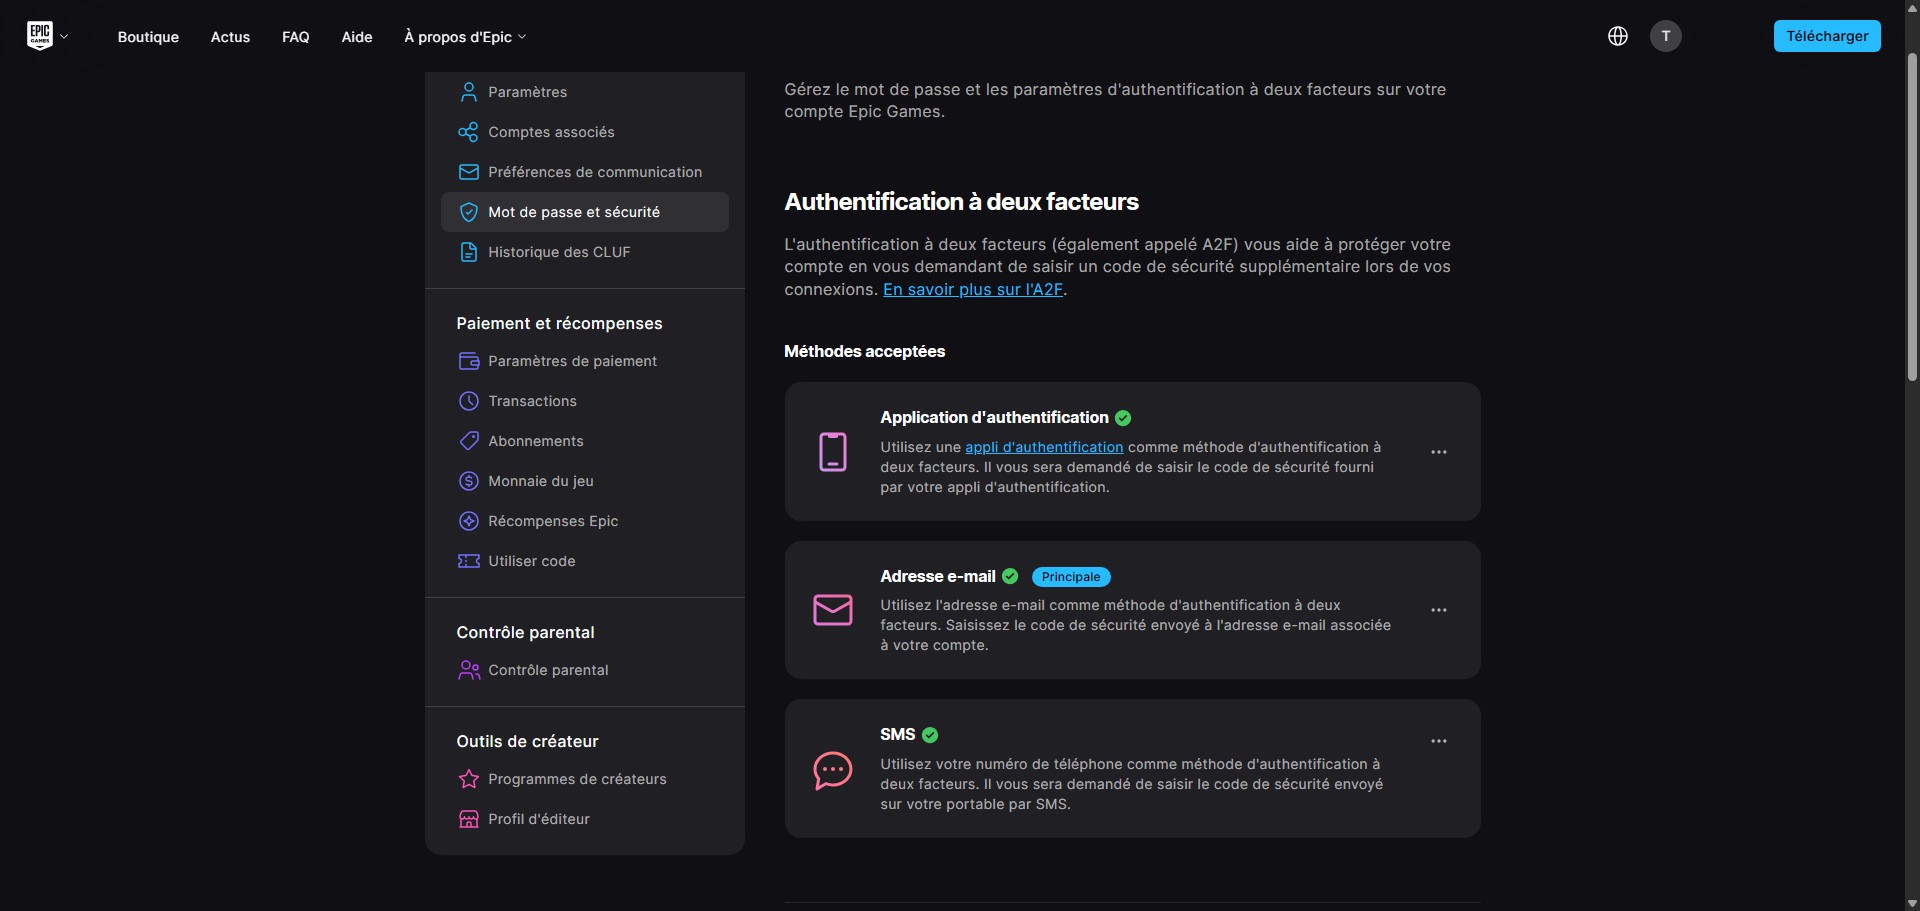Click the SMS speech bubble icon
Screen dimensions: 1920x911
click(x=832, y=770)
